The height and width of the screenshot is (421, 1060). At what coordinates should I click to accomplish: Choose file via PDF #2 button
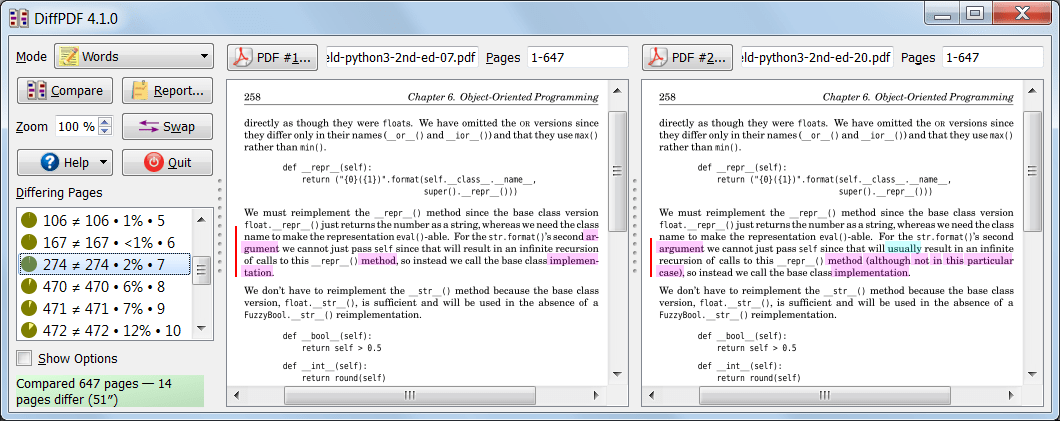click(688, 57)
